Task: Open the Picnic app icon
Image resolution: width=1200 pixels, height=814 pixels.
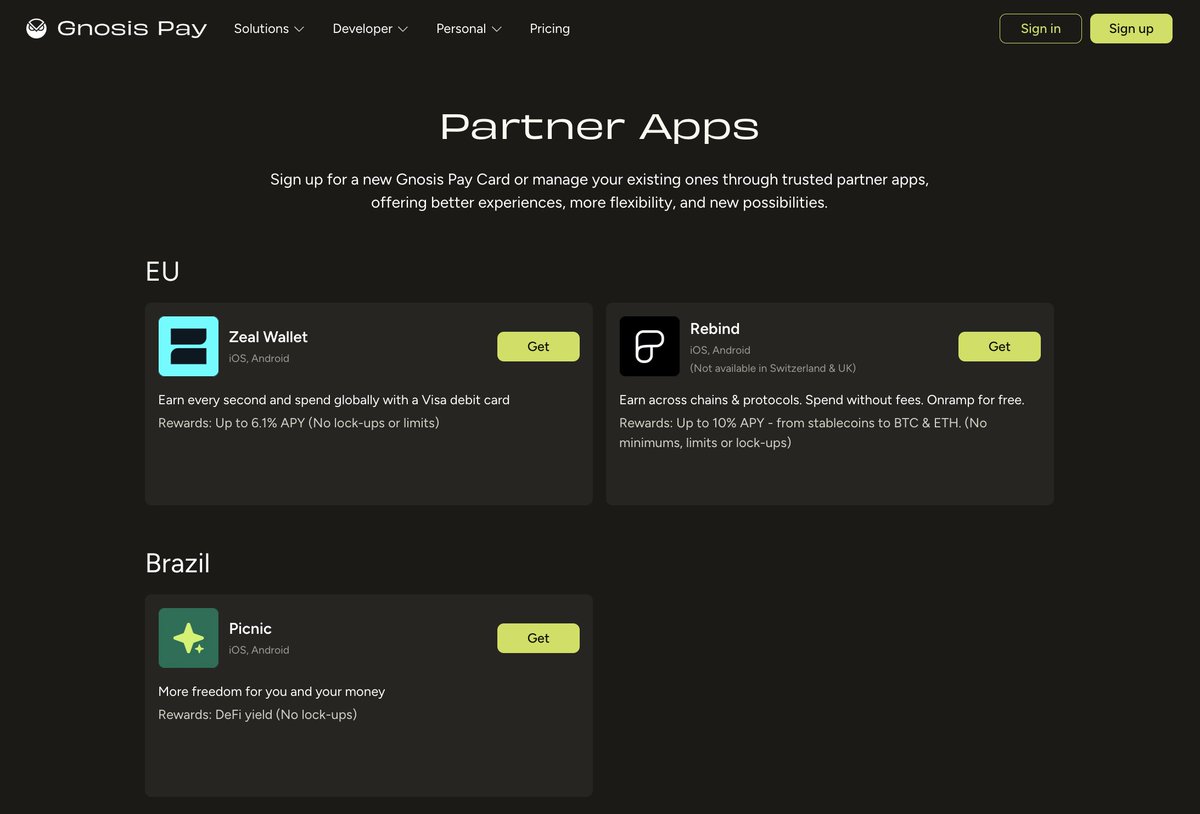Action: pos(188,638)
